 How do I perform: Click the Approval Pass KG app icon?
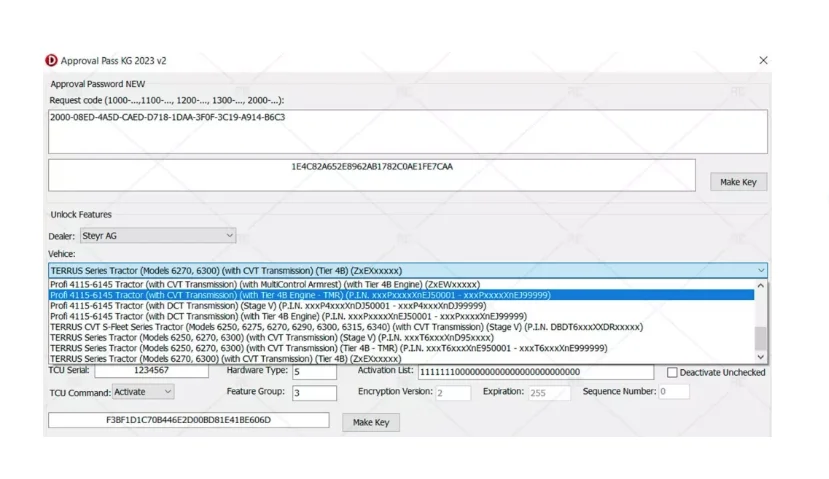coord(51,60)
